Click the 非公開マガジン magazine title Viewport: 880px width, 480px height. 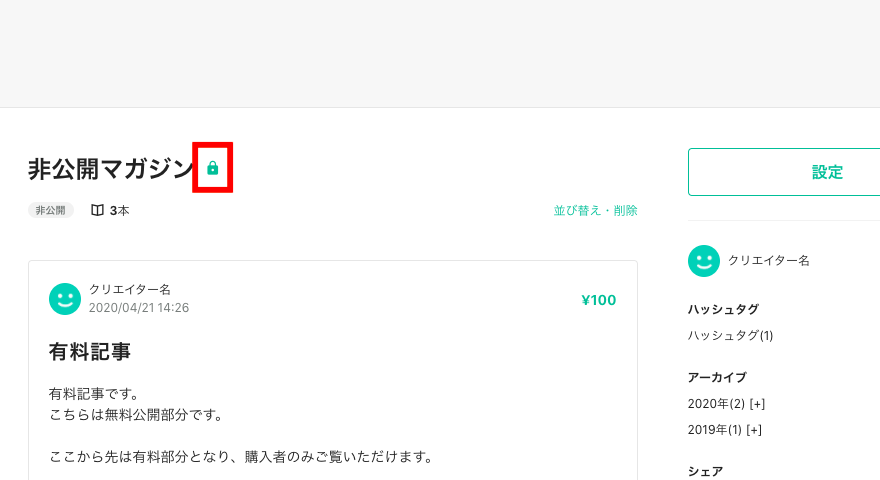tap(111, 168)
